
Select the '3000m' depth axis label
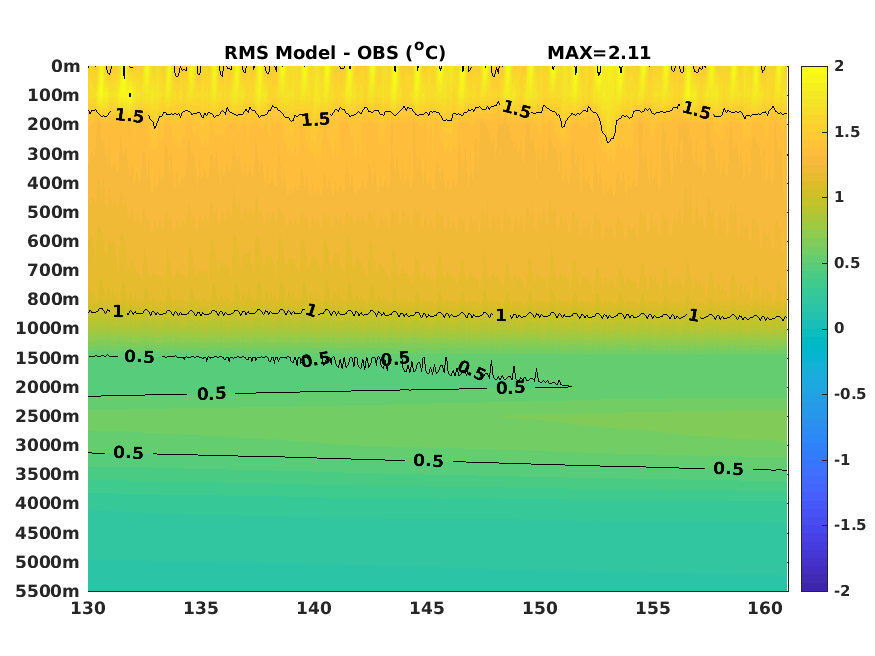(48, 445)
